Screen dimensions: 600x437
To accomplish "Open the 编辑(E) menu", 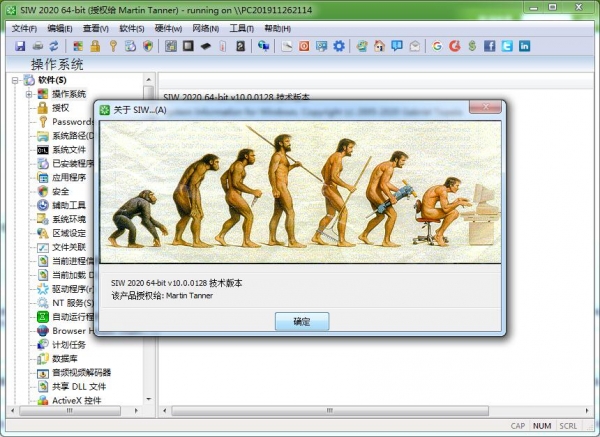I will pos(60,29).
